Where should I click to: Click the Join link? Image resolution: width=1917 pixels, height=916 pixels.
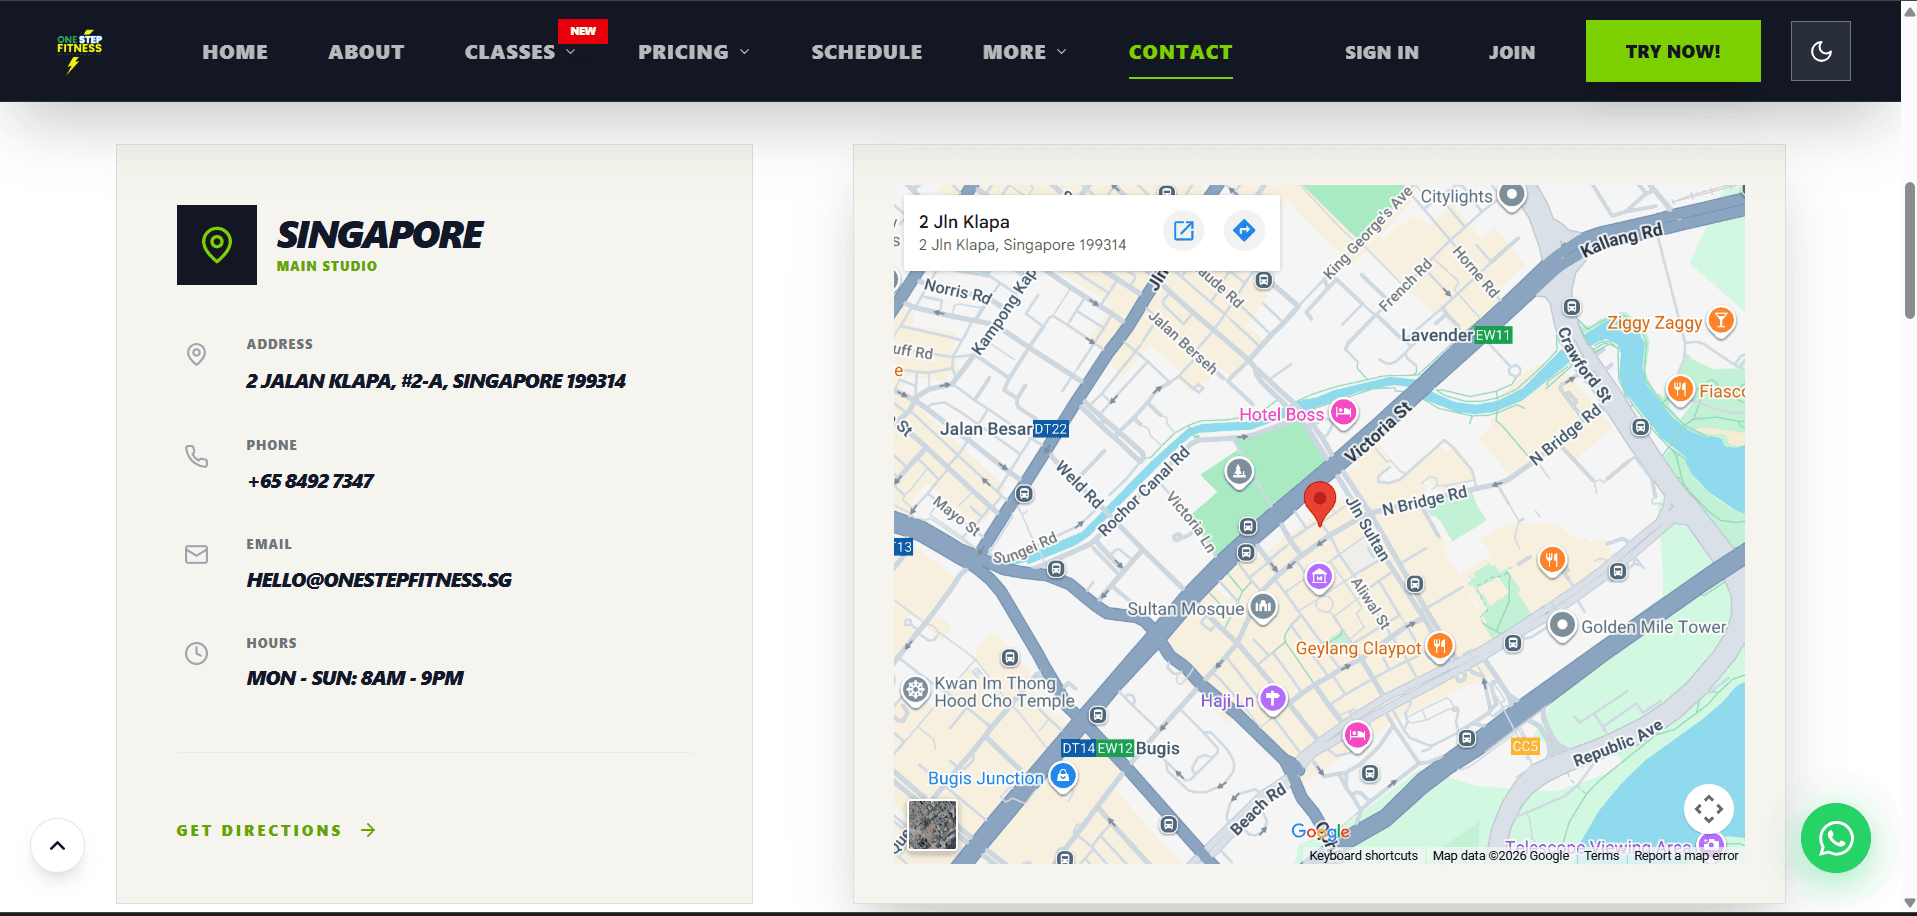click(1512, 52)
